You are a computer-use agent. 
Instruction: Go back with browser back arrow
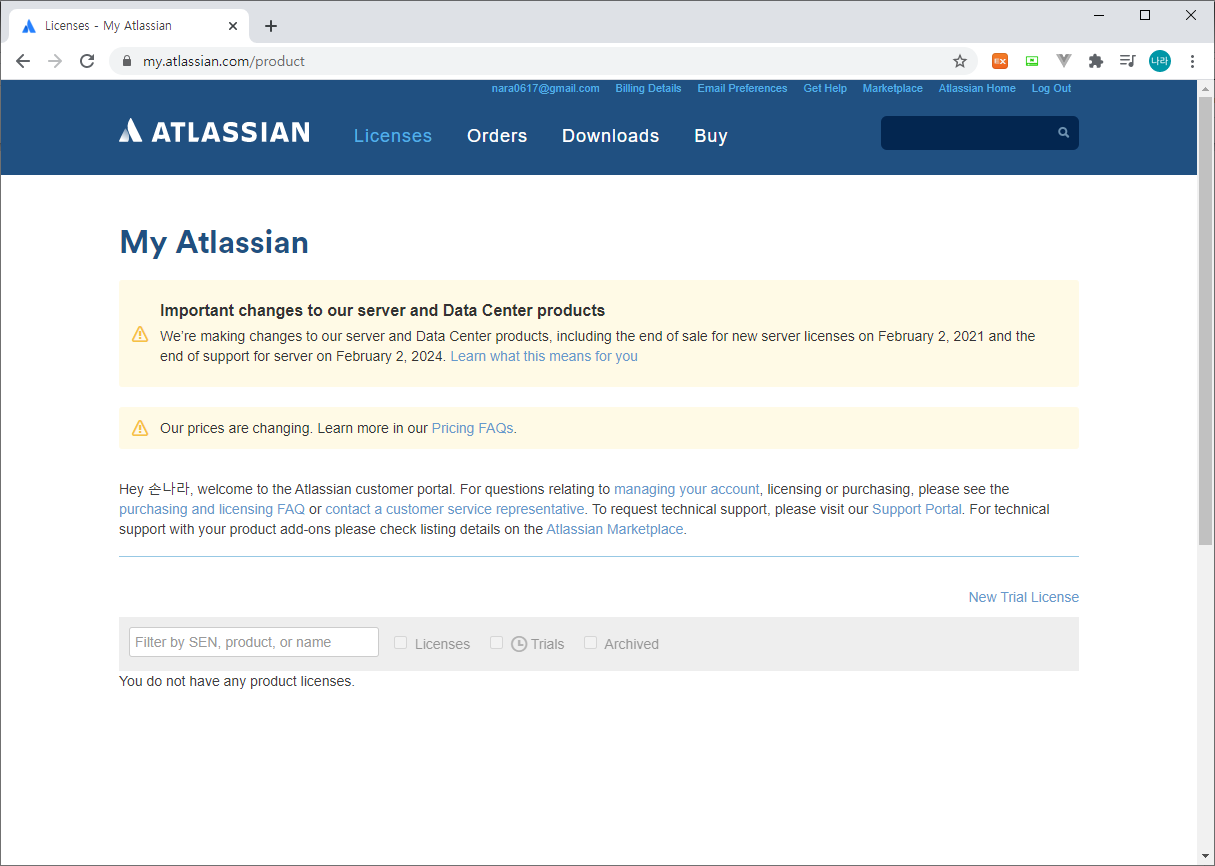pyautogui.click(x=23, y=61)
